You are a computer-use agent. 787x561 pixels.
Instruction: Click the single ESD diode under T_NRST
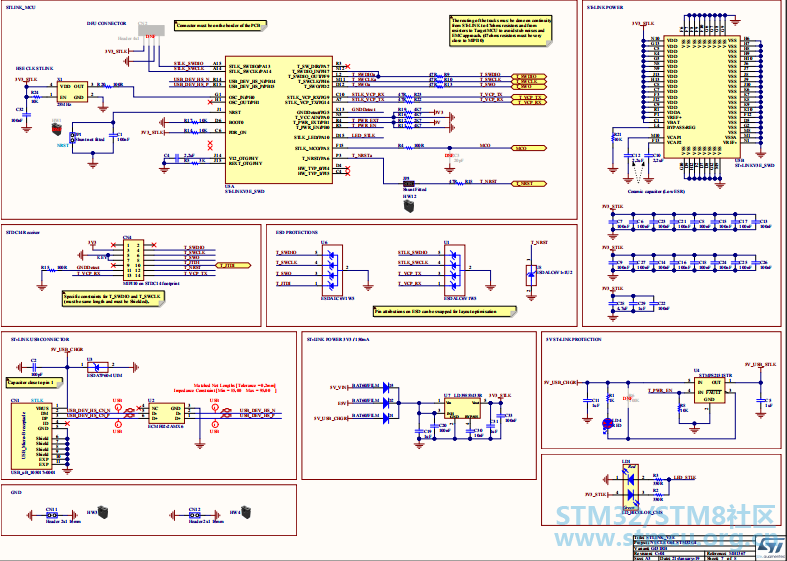531,275
